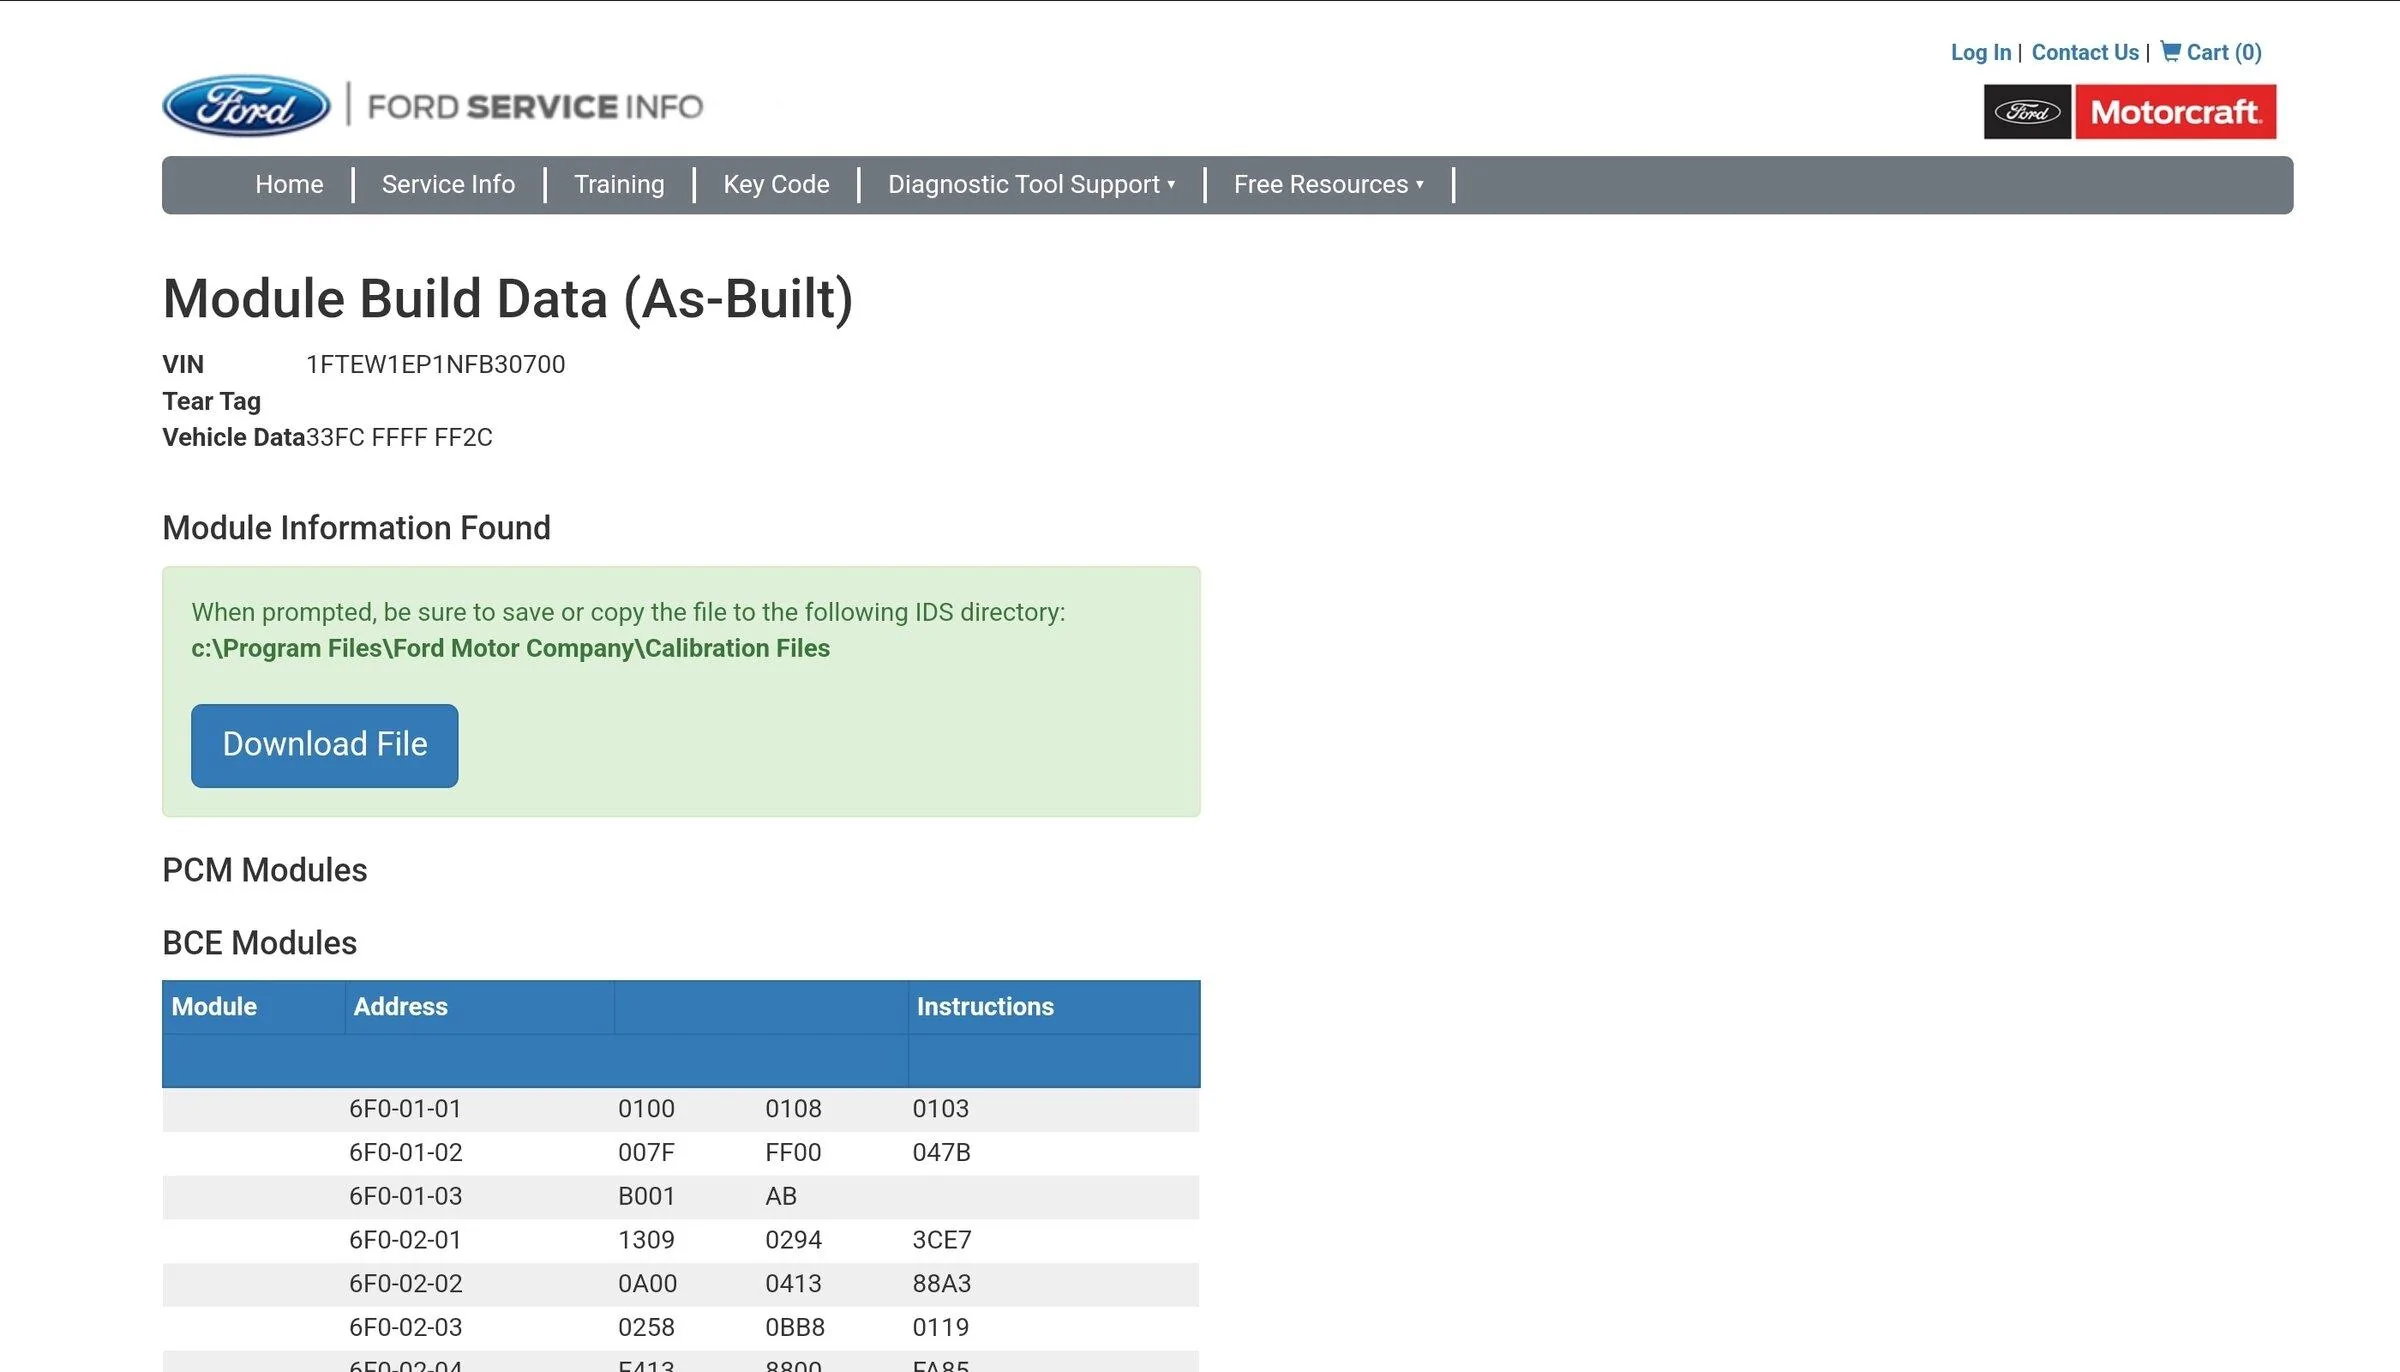
Task: Select Home in the navigation bar
Action: point(288,184)
